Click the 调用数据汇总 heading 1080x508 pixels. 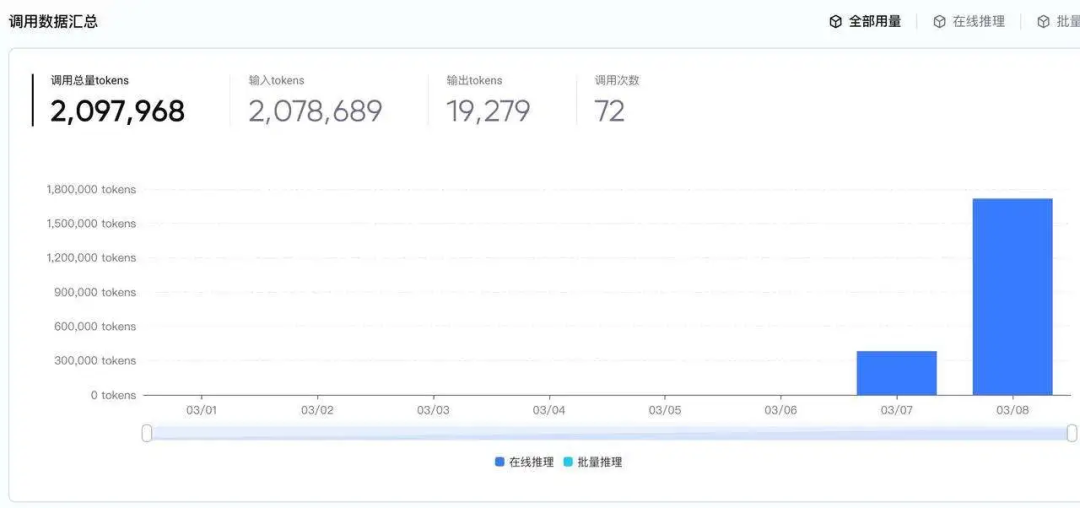pyautogui.click(x=53, y=21)
